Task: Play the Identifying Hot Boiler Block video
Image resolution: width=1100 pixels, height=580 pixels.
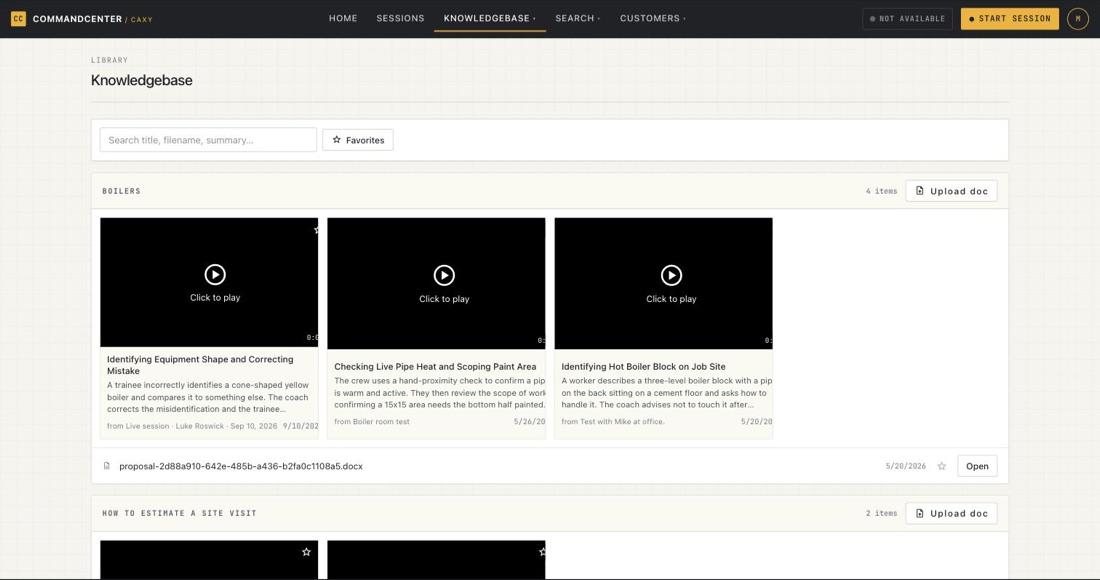Action: pos(671,275)
